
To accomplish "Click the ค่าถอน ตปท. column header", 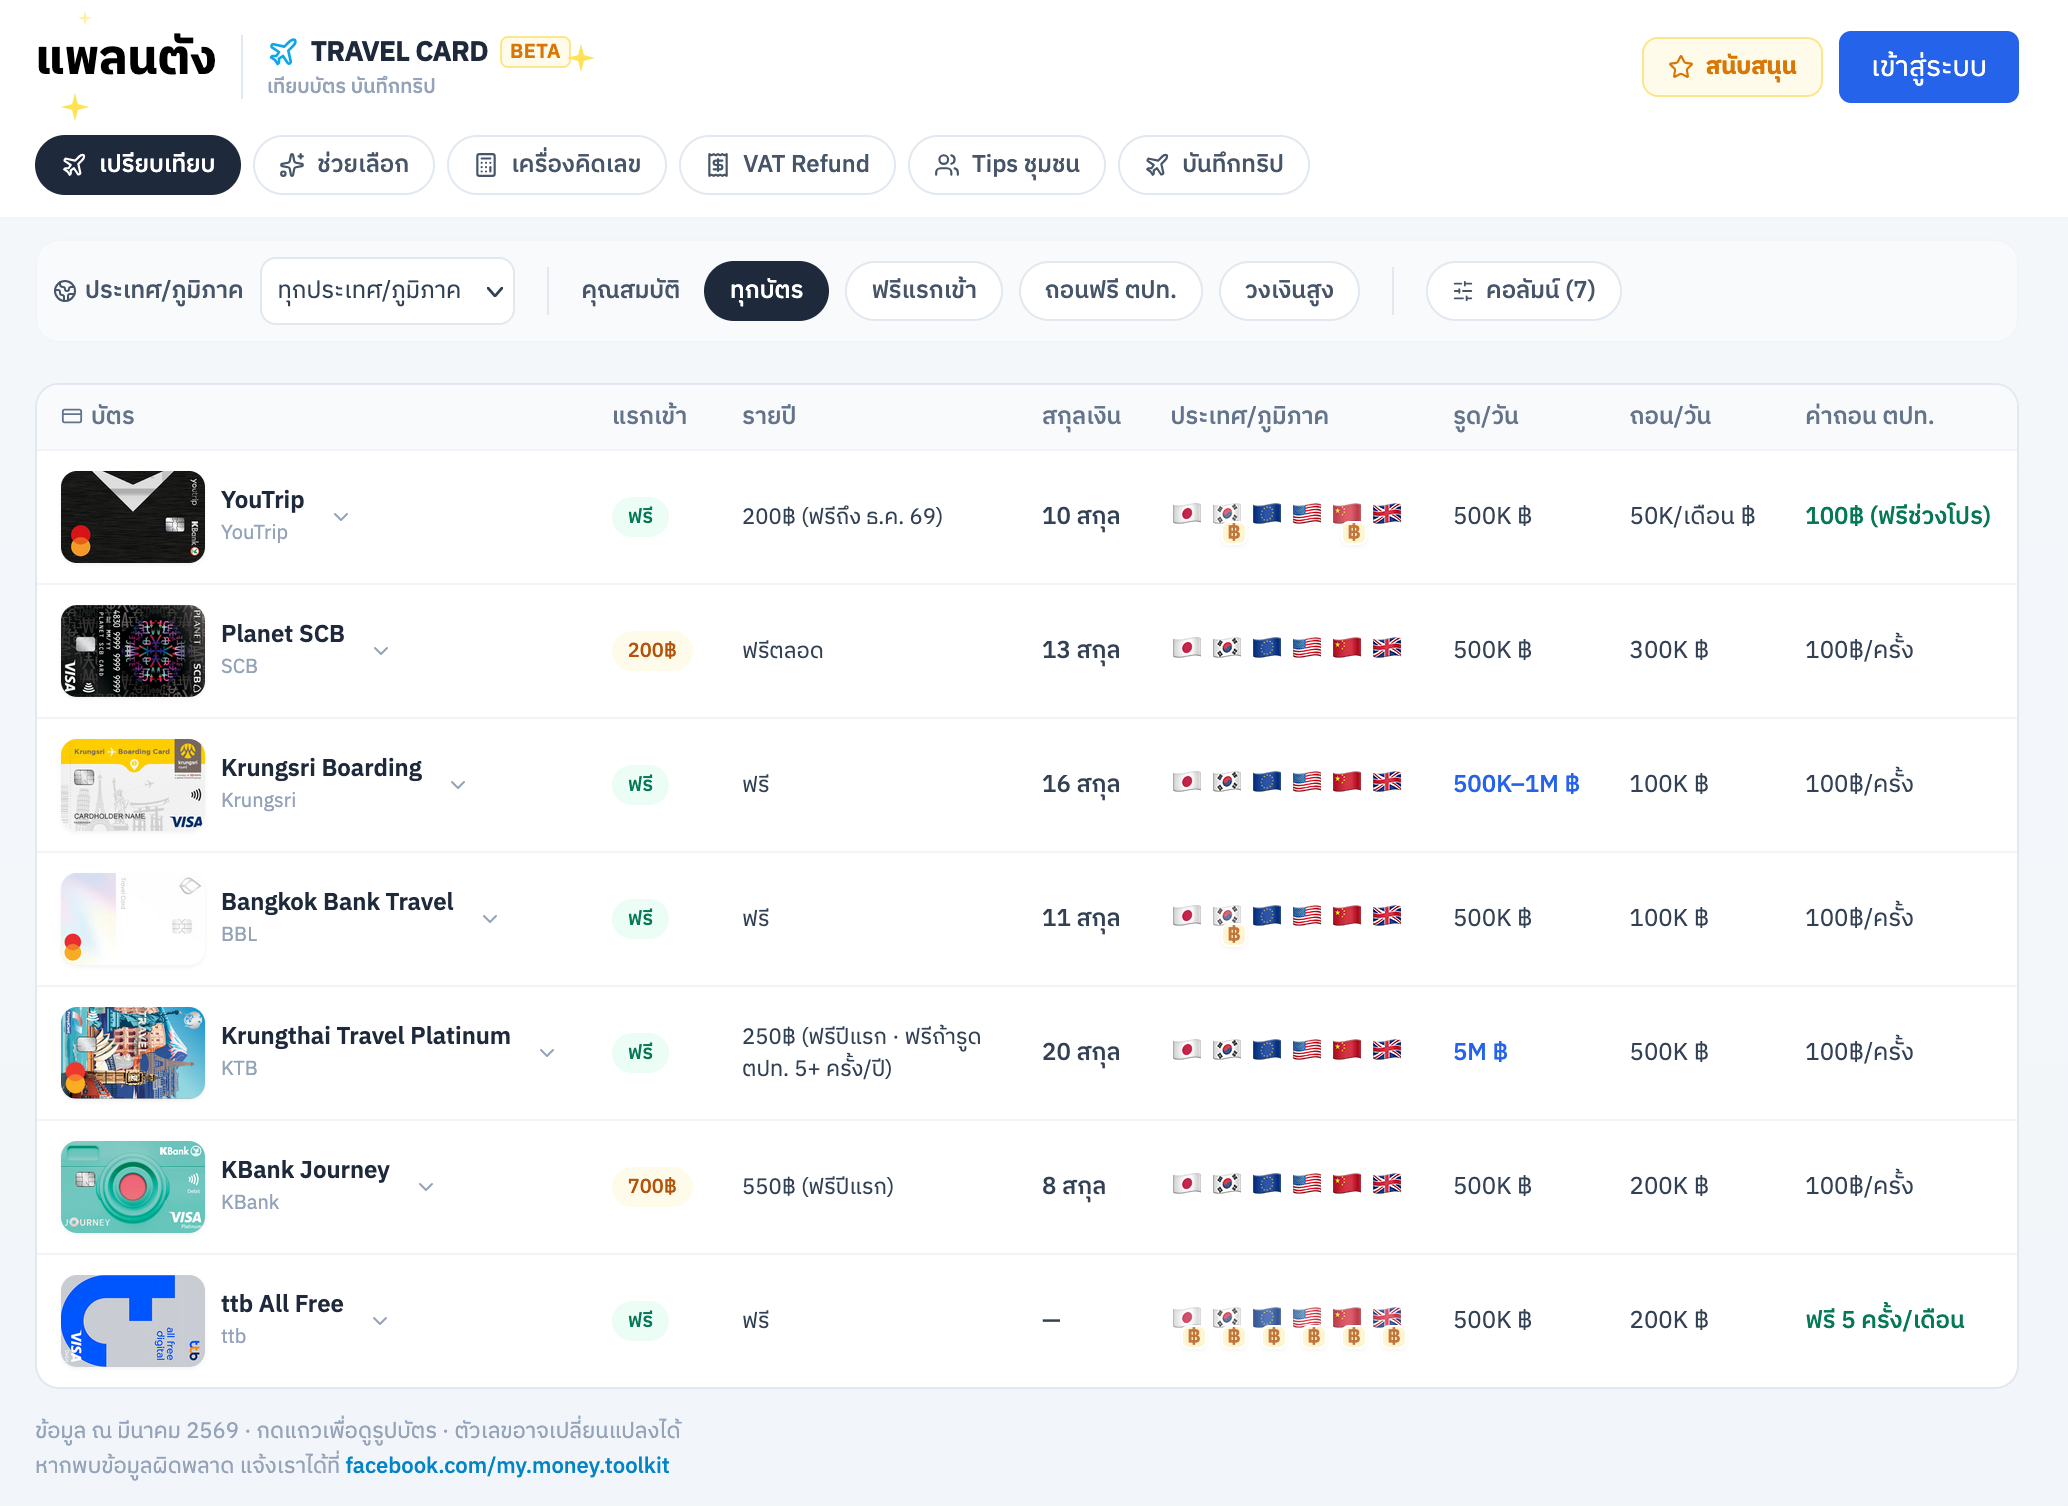I will (x=1869, y=416).
